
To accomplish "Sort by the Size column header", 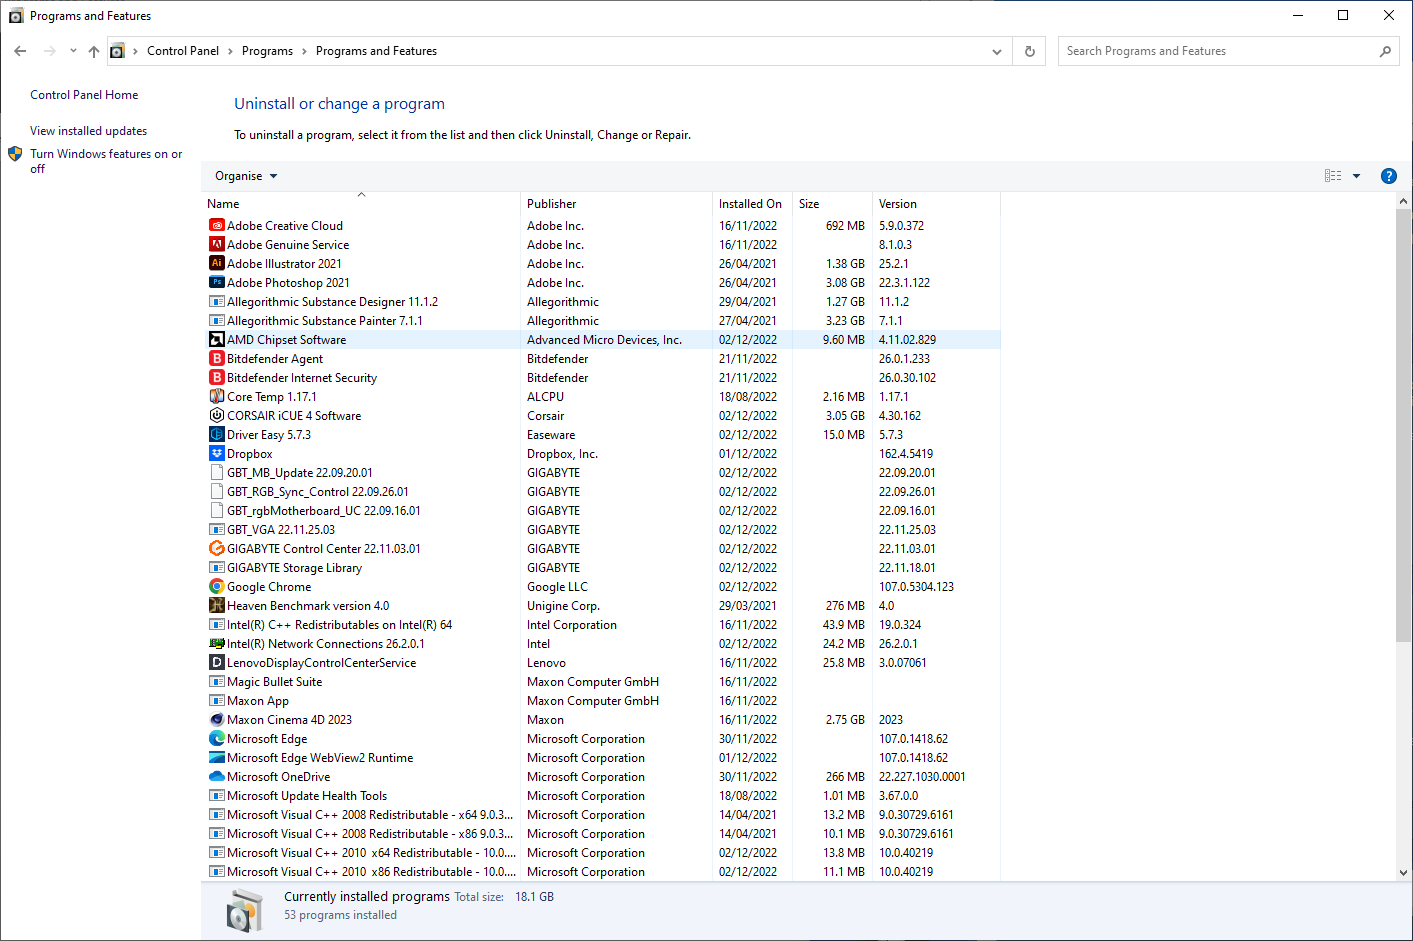I will coord(832,204).
